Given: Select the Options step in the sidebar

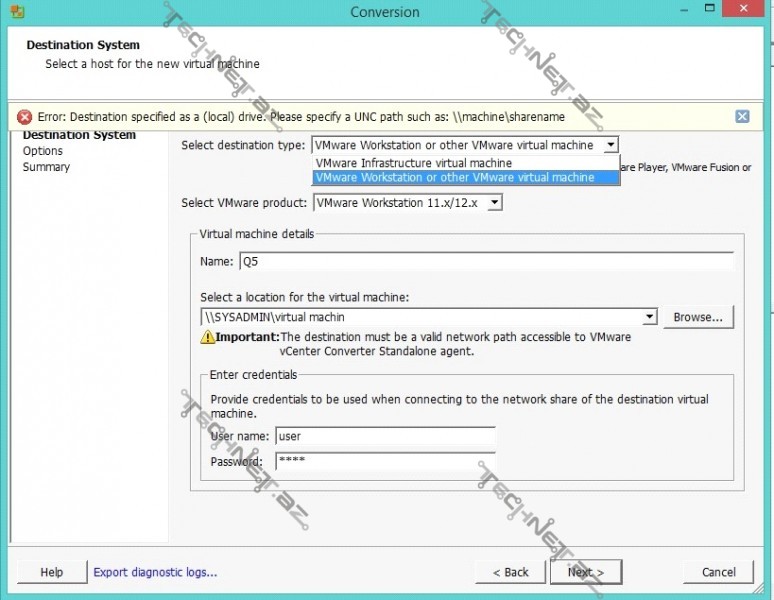Looking at the screenshot, I should (43, 151).
